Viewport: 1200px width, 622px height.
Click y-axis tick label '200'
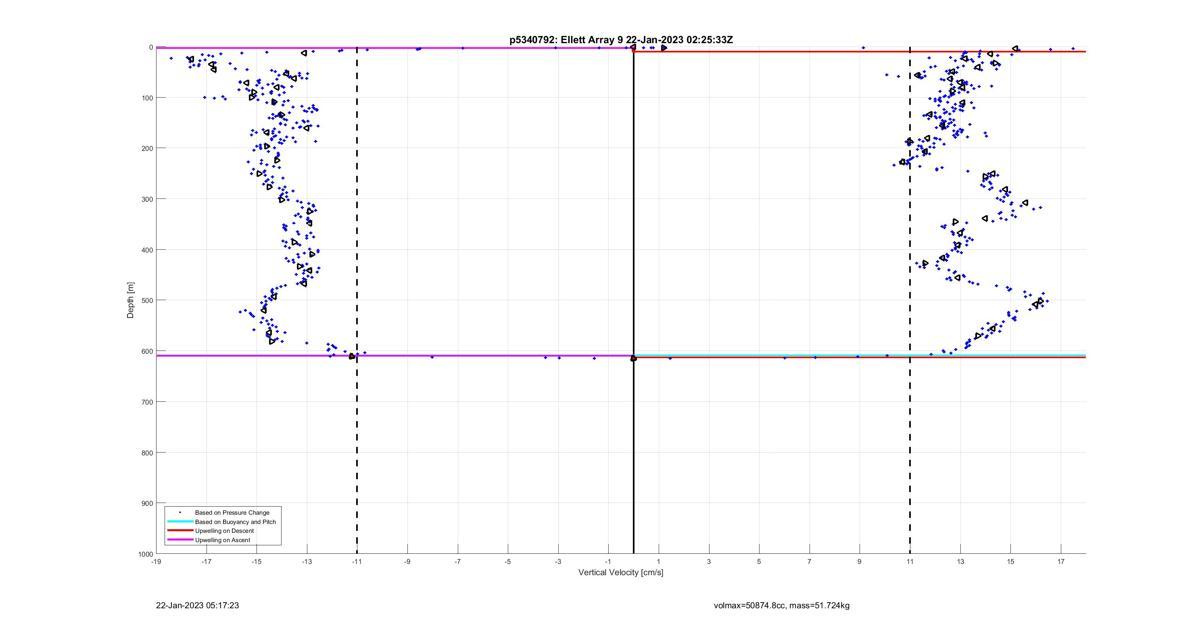click(146, 148)
